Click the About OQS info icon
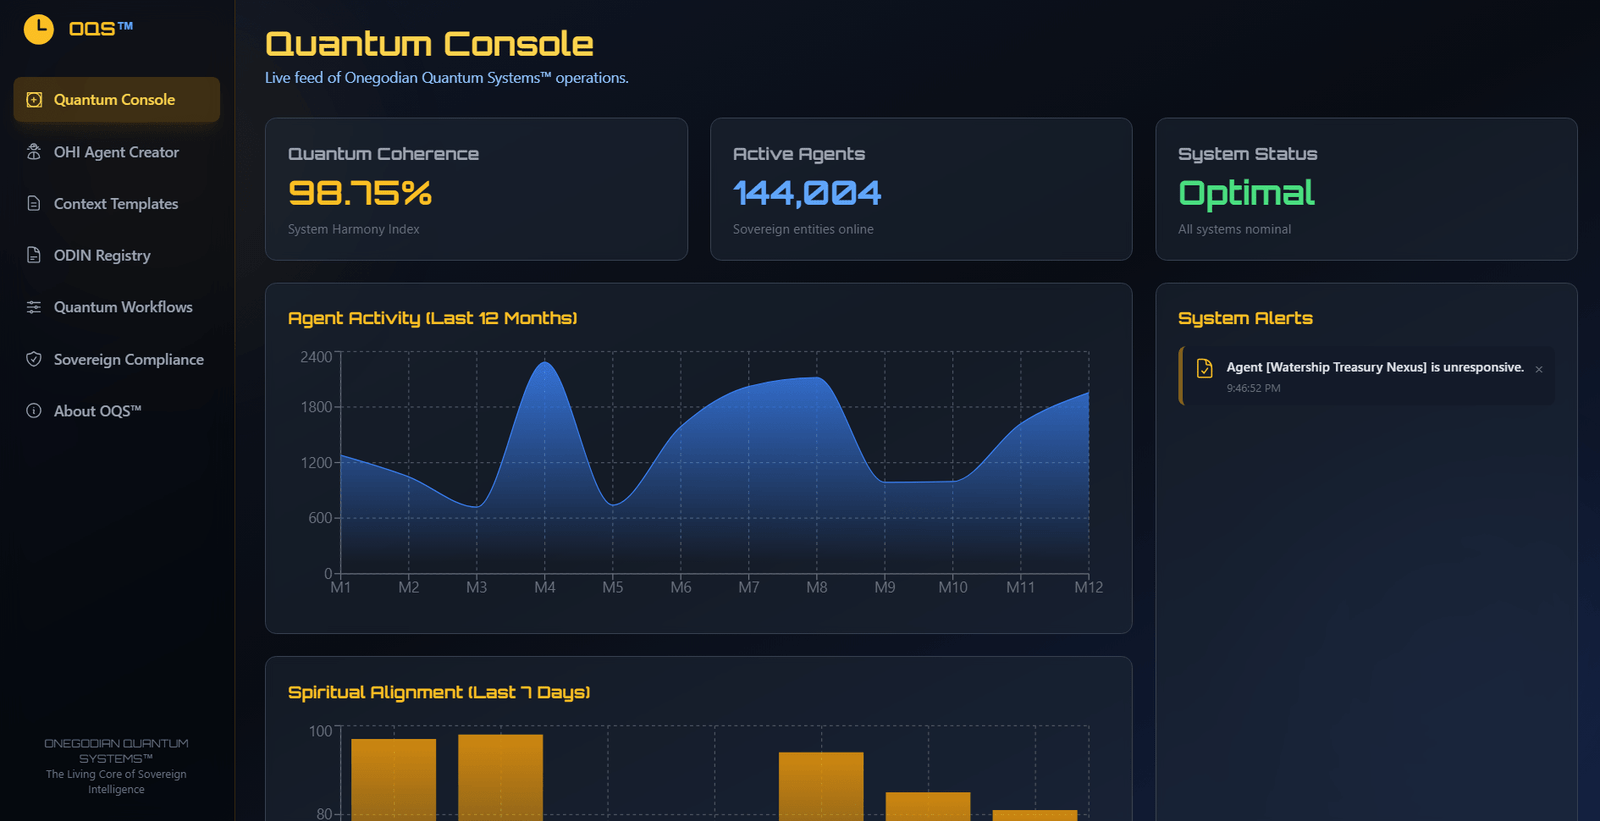Screen dimensions: 1600x821 pos(34,411)
